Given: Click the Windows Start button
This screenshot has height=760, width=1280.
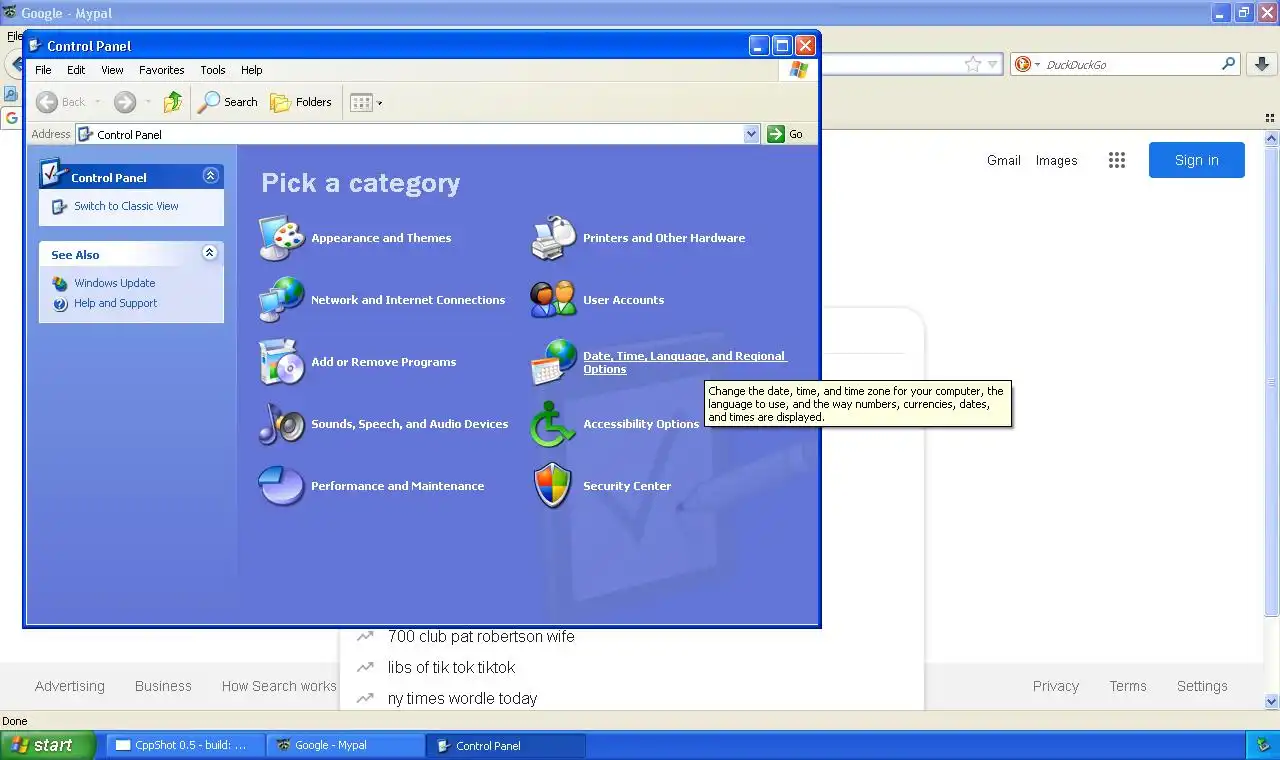Looking at the screenshot, I should (48, 745).
